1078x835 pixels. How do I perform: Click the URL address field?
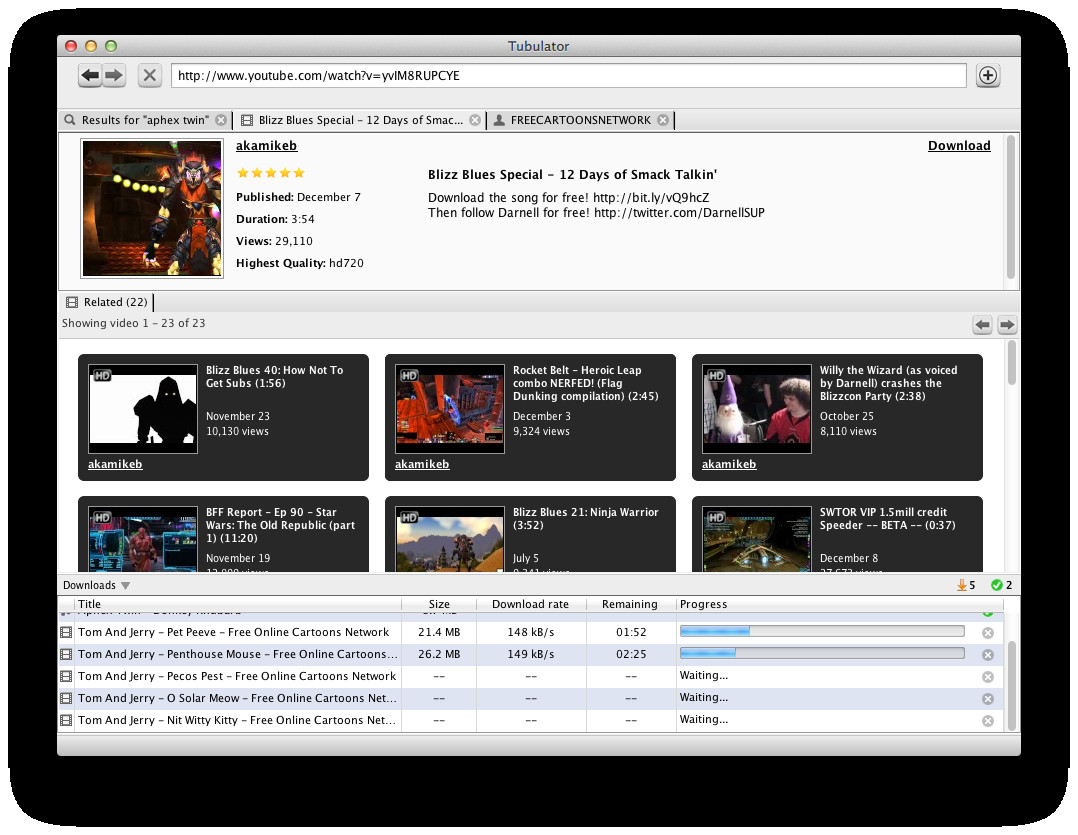(x=569, y=76)
